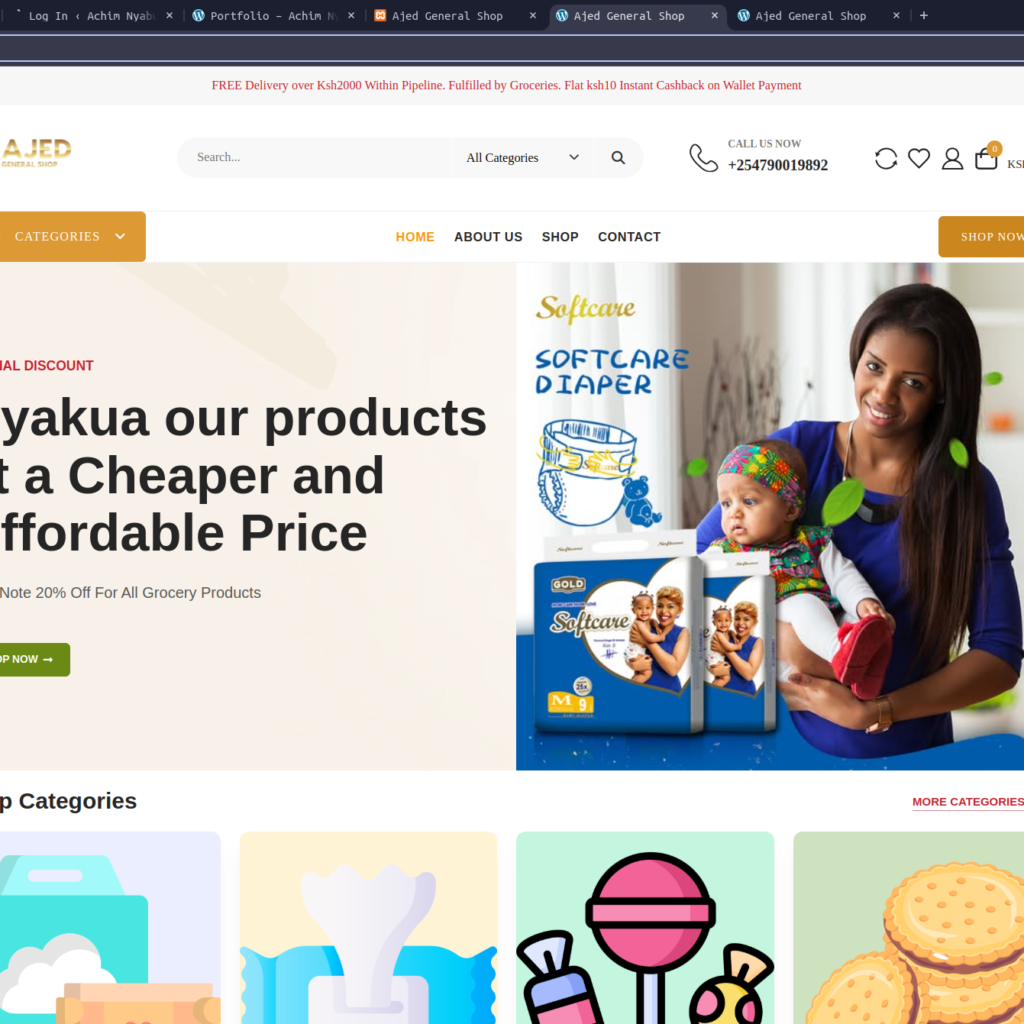Open the CONTACT menu item

click(629, 237)
